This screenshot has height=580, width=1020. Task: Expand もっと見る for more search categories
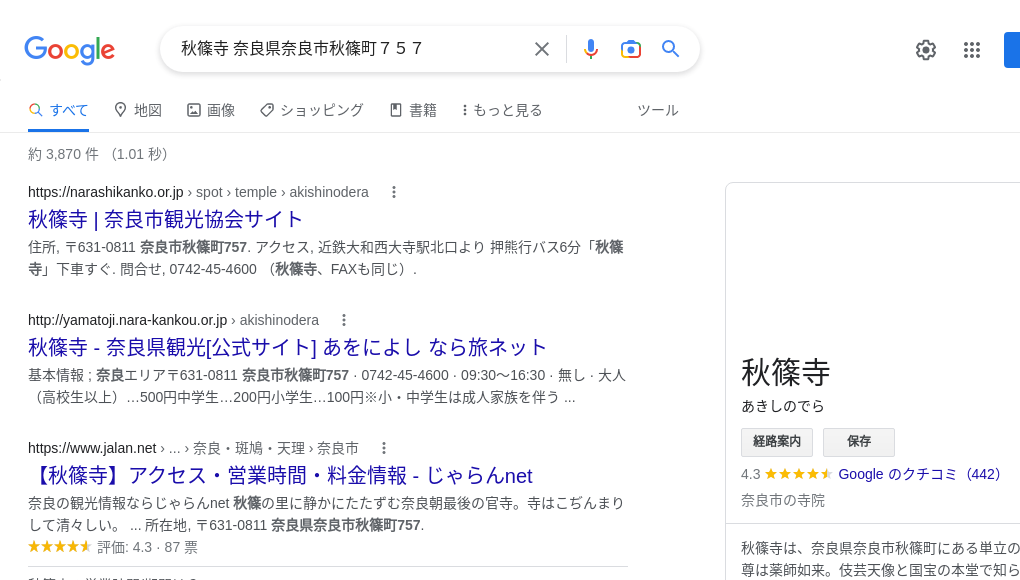(500, 110)
